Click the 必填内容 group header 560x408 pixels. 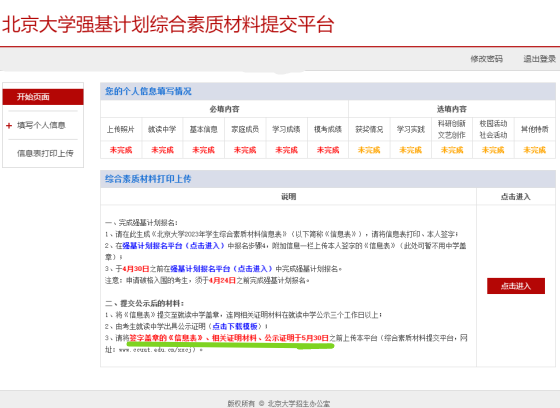pyautogui.click(x=224, y=109)
